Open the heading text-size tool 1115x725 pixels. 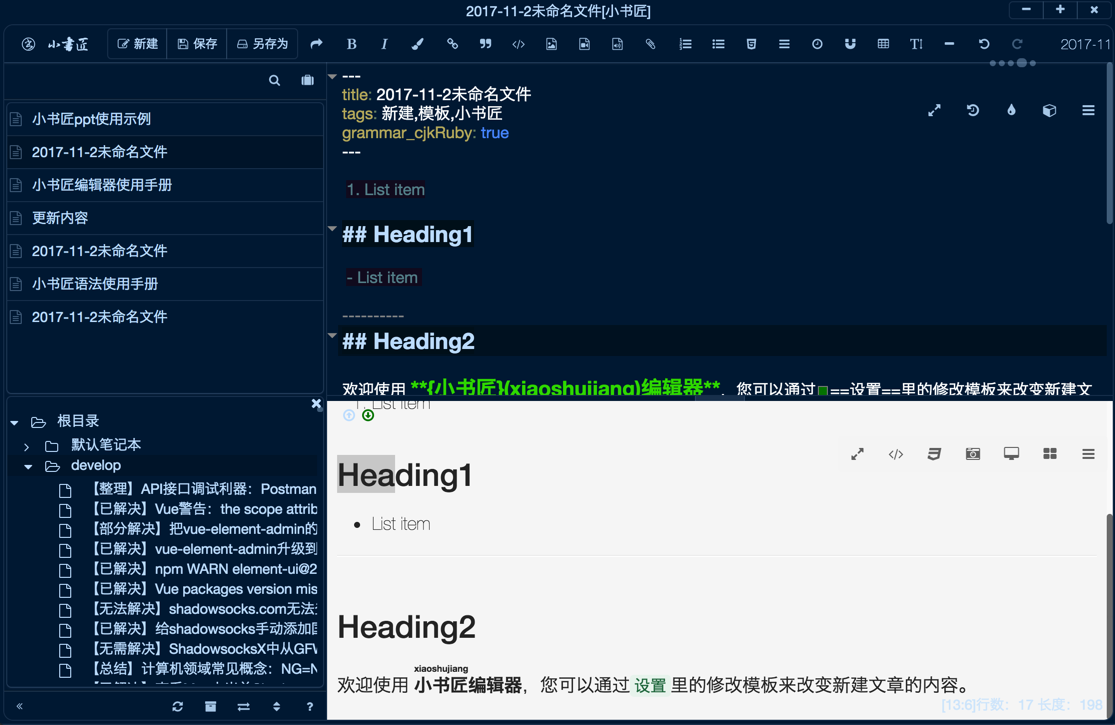(x=916, y=44)
